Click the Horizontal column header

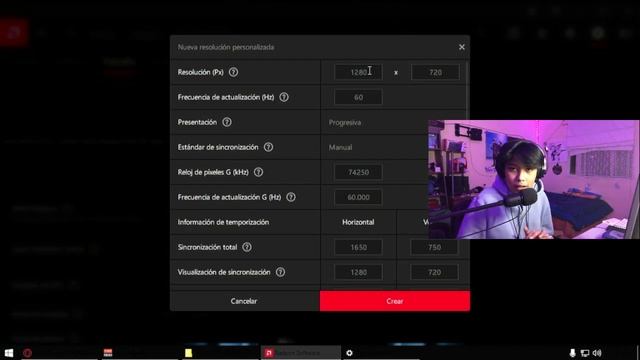(x=358, y=222)
